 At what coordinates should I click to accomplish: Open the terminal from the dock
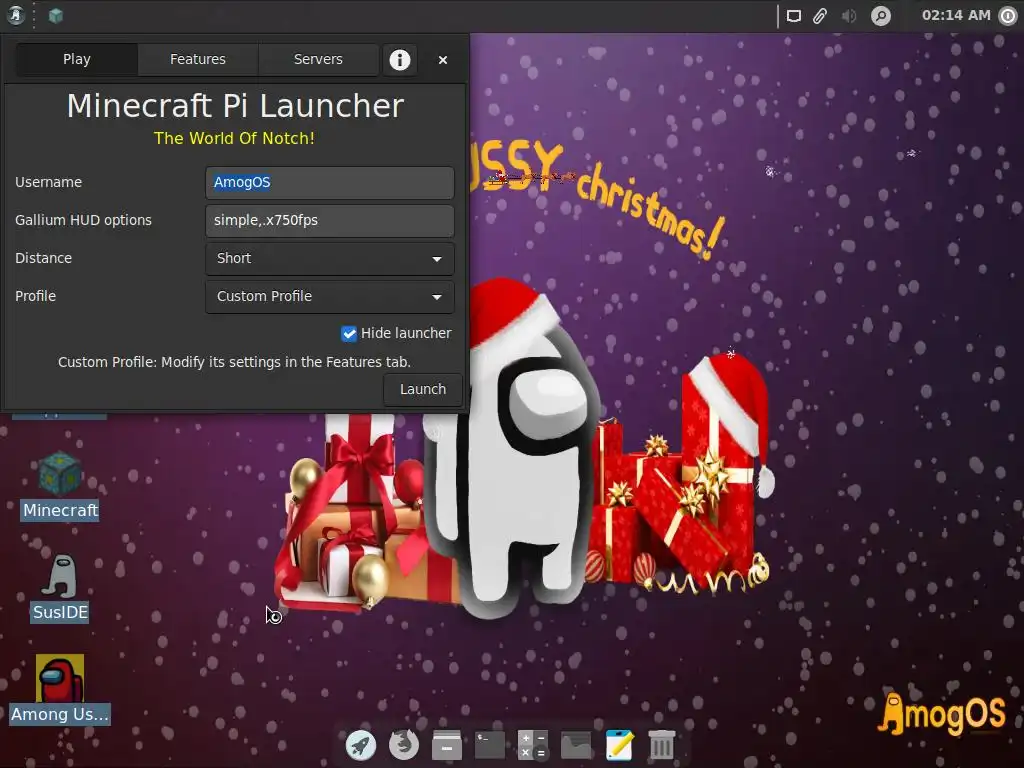coord(490,745)
